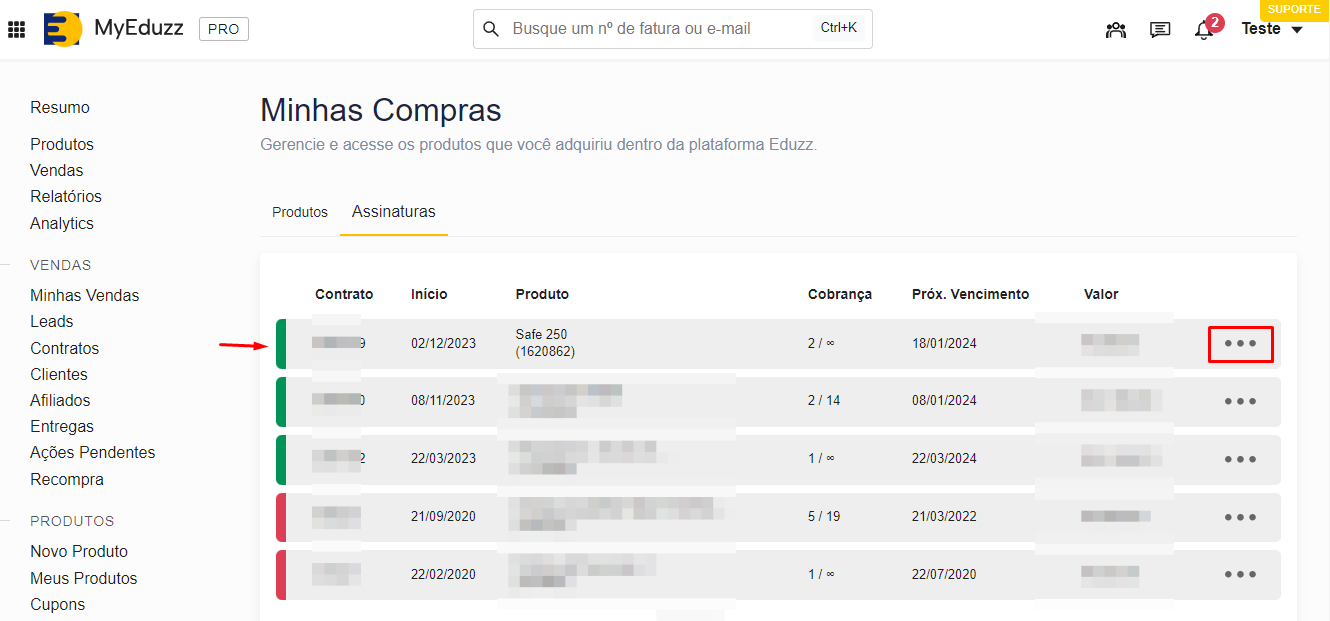Expand the Teste user account dropdown
Viewport: 1330px width, 621px height.
pyautogui.click(x=1272, y=30)
